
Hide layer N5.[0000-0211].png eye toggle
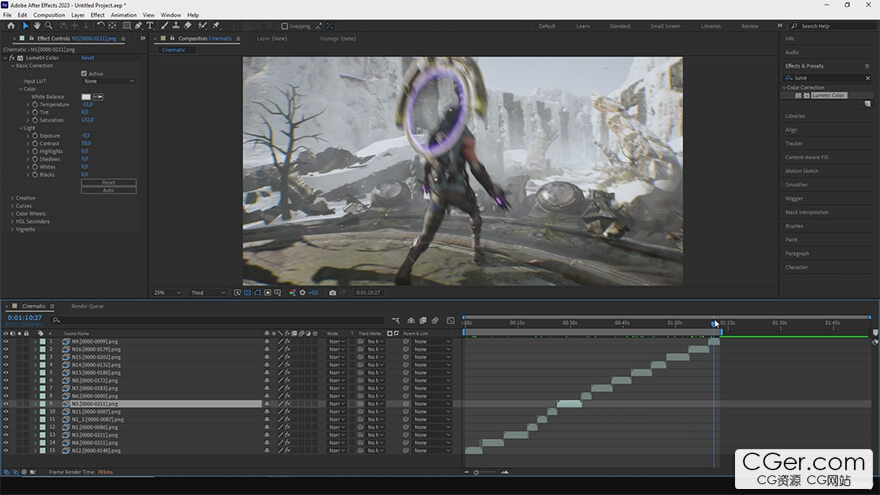click(6, 404)
